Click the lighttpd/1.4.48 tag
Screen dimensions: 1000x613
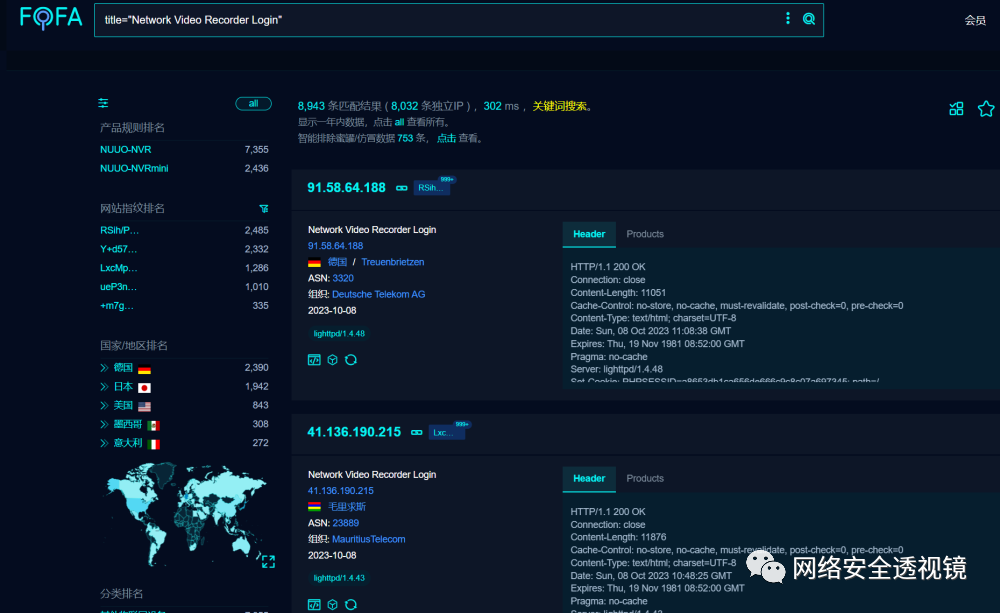coord(339,334)
